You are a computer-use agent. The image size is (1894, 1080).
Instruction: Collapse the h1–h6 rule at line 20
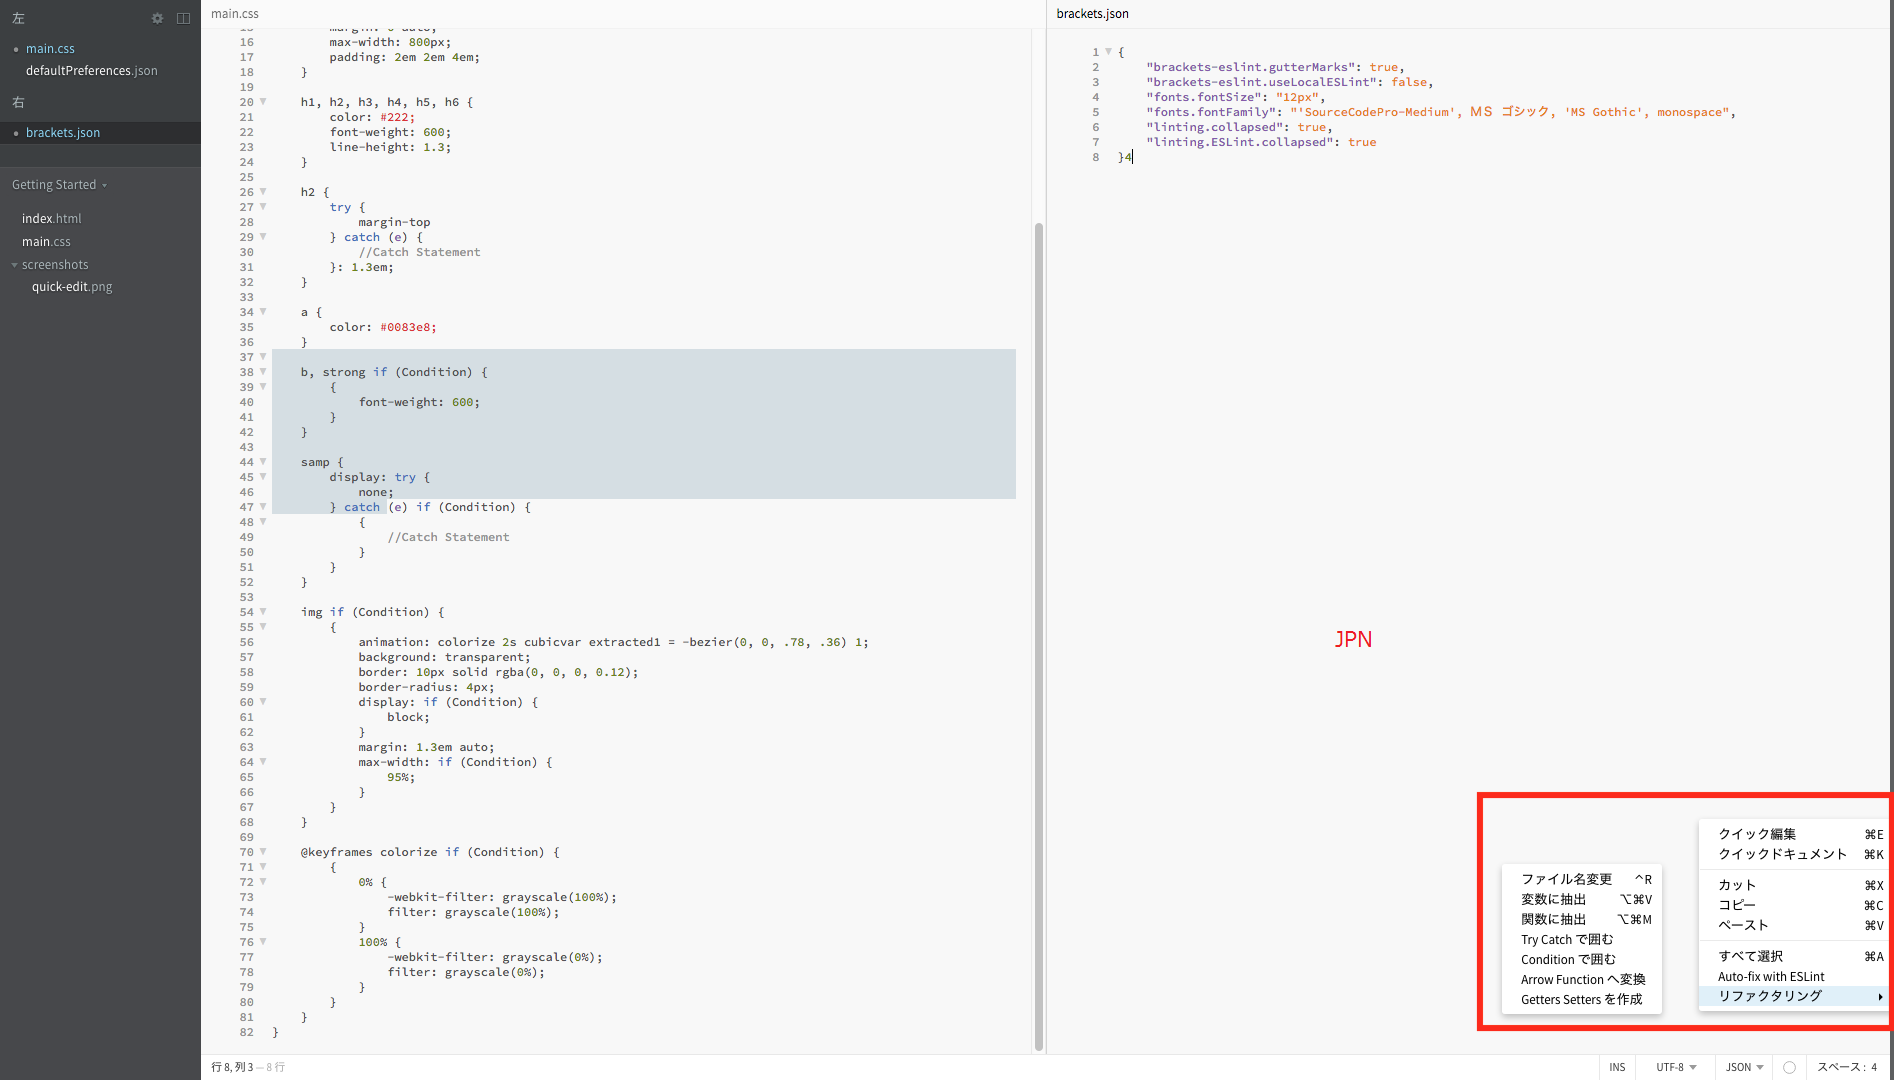coord(263,102)
